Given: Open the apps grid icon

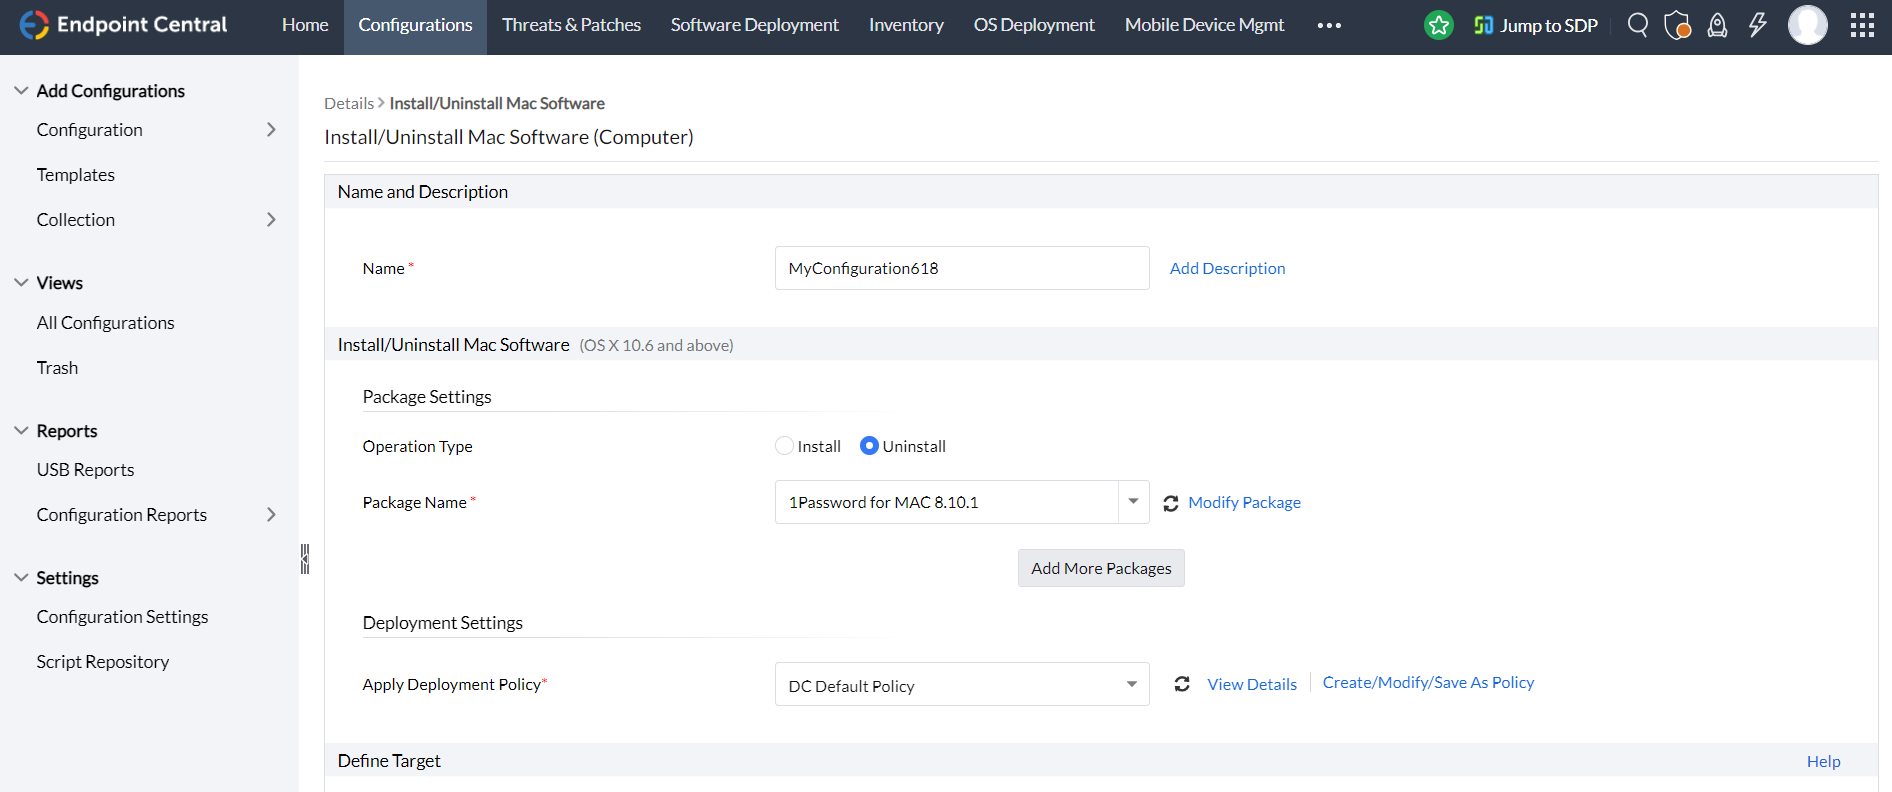Looking at the screenshot, I should click(1862, 25).
